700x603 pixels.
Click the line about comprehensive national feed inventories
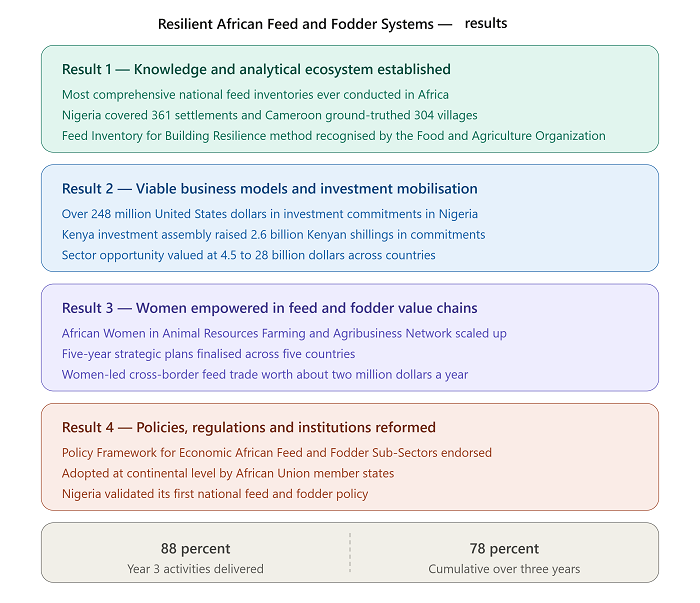click(255, 95)
